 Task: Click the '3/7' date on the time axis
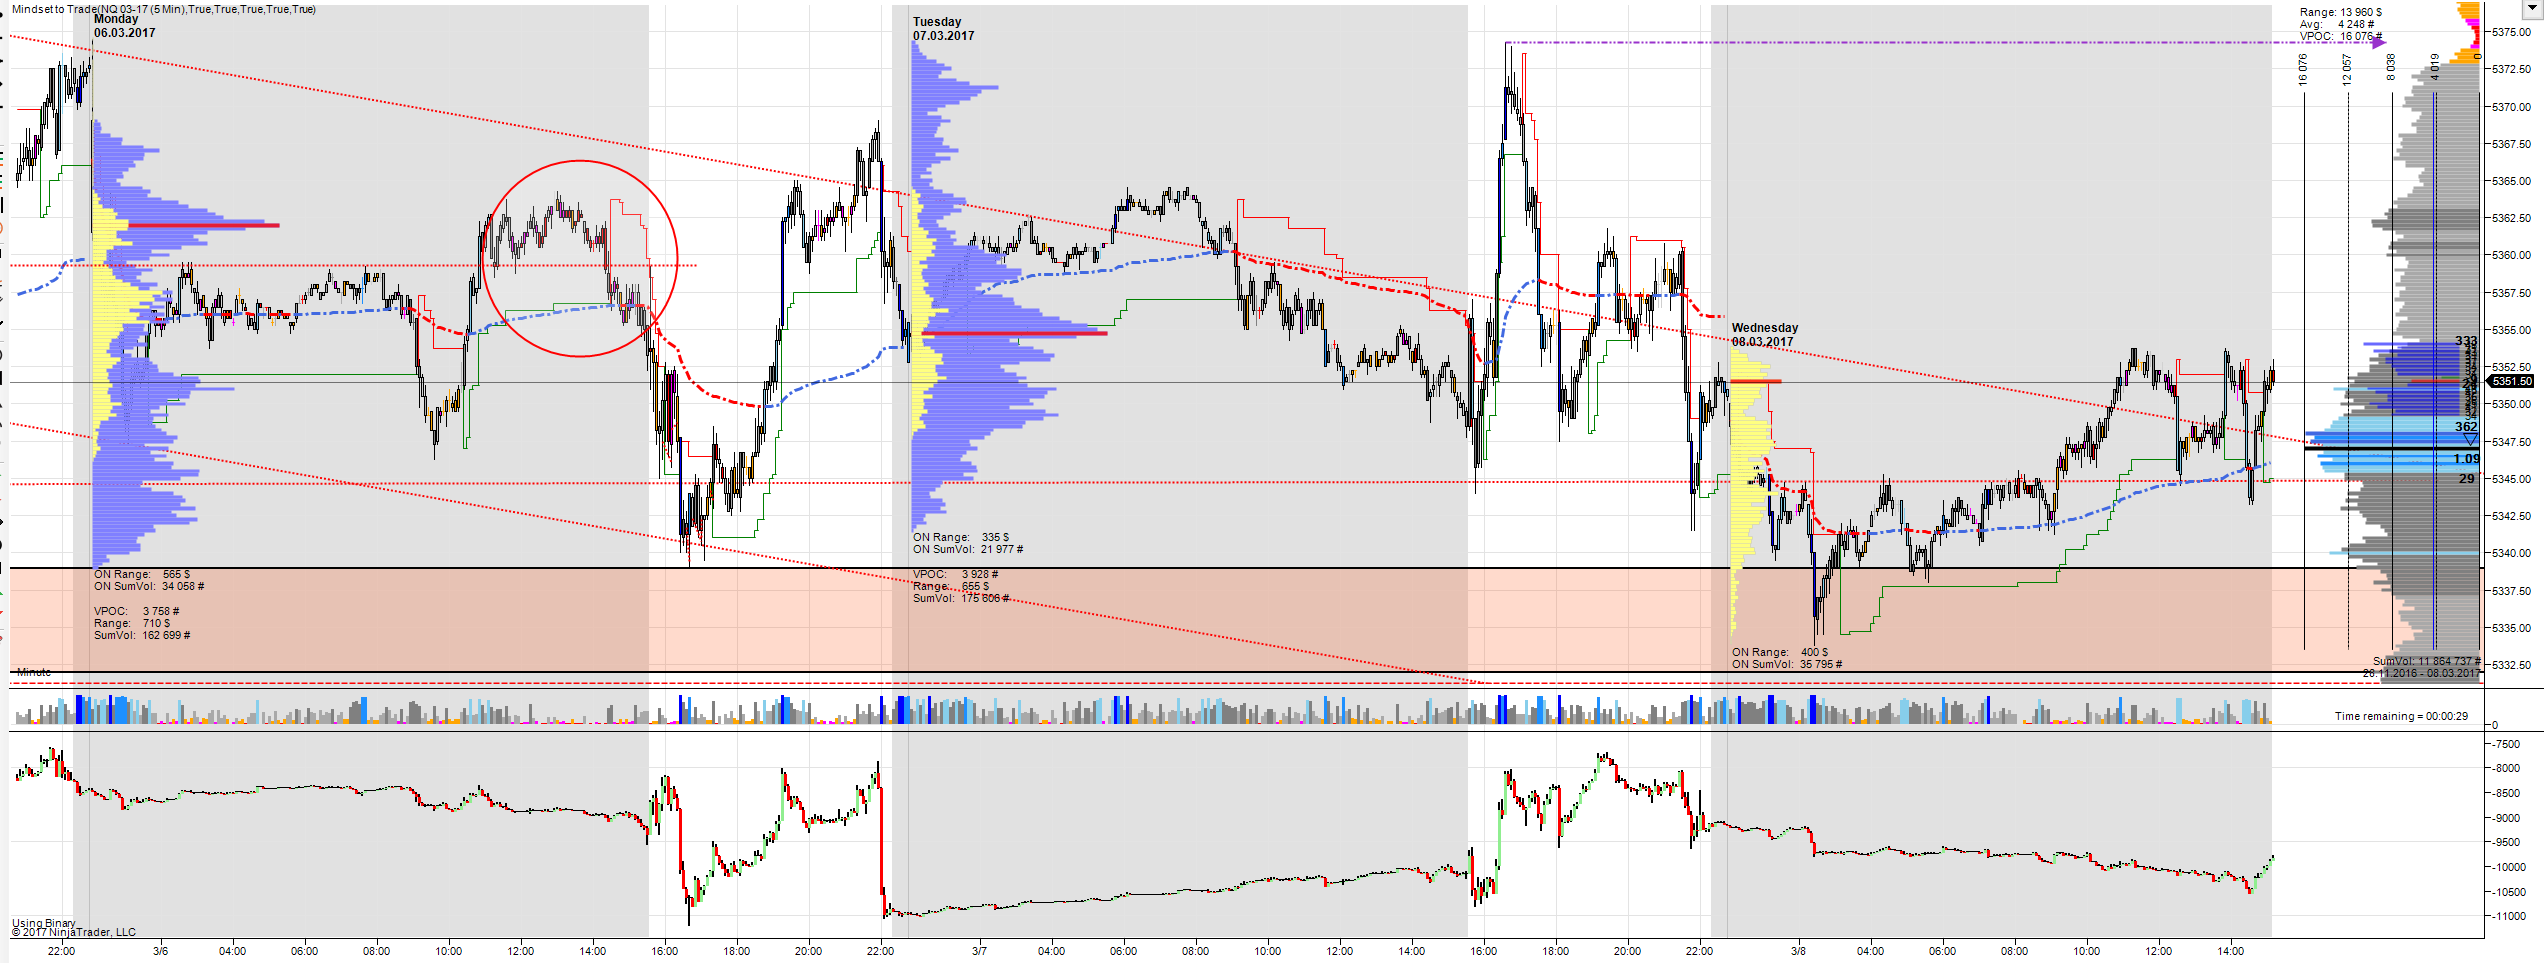(x=979, y=951)
